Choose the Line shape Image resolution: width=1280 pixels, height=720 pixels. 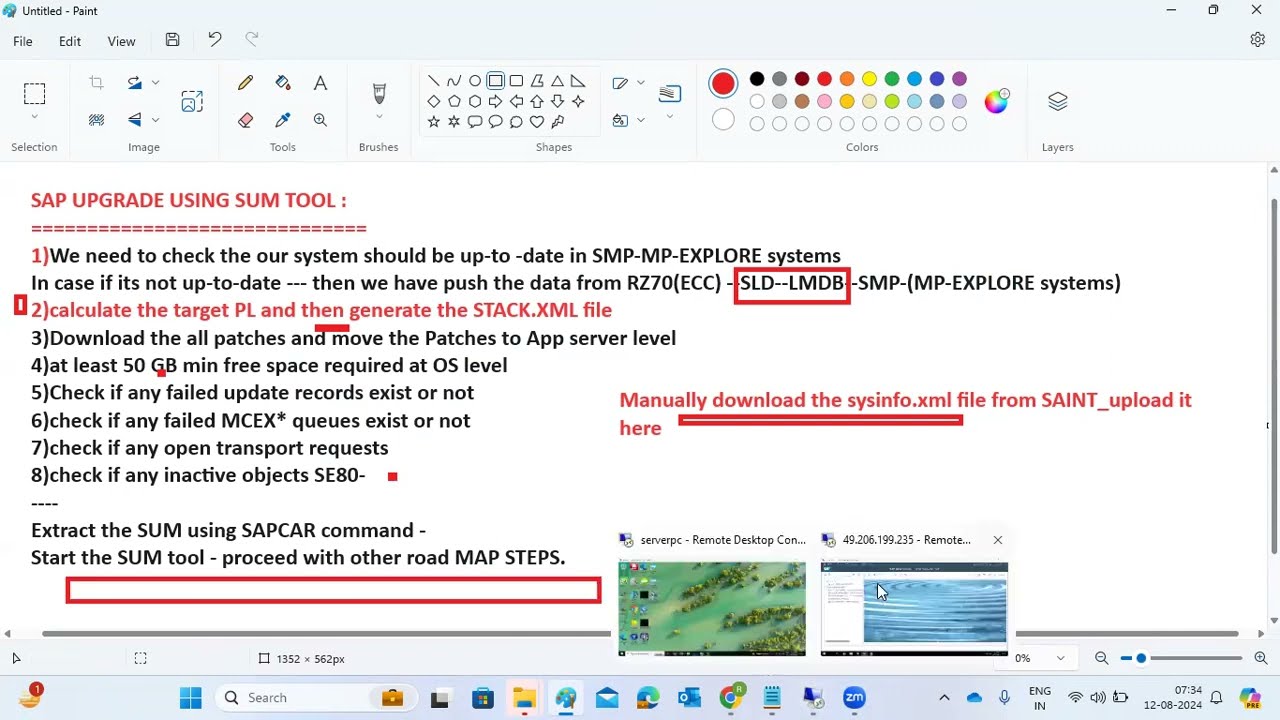coord(433,81)
